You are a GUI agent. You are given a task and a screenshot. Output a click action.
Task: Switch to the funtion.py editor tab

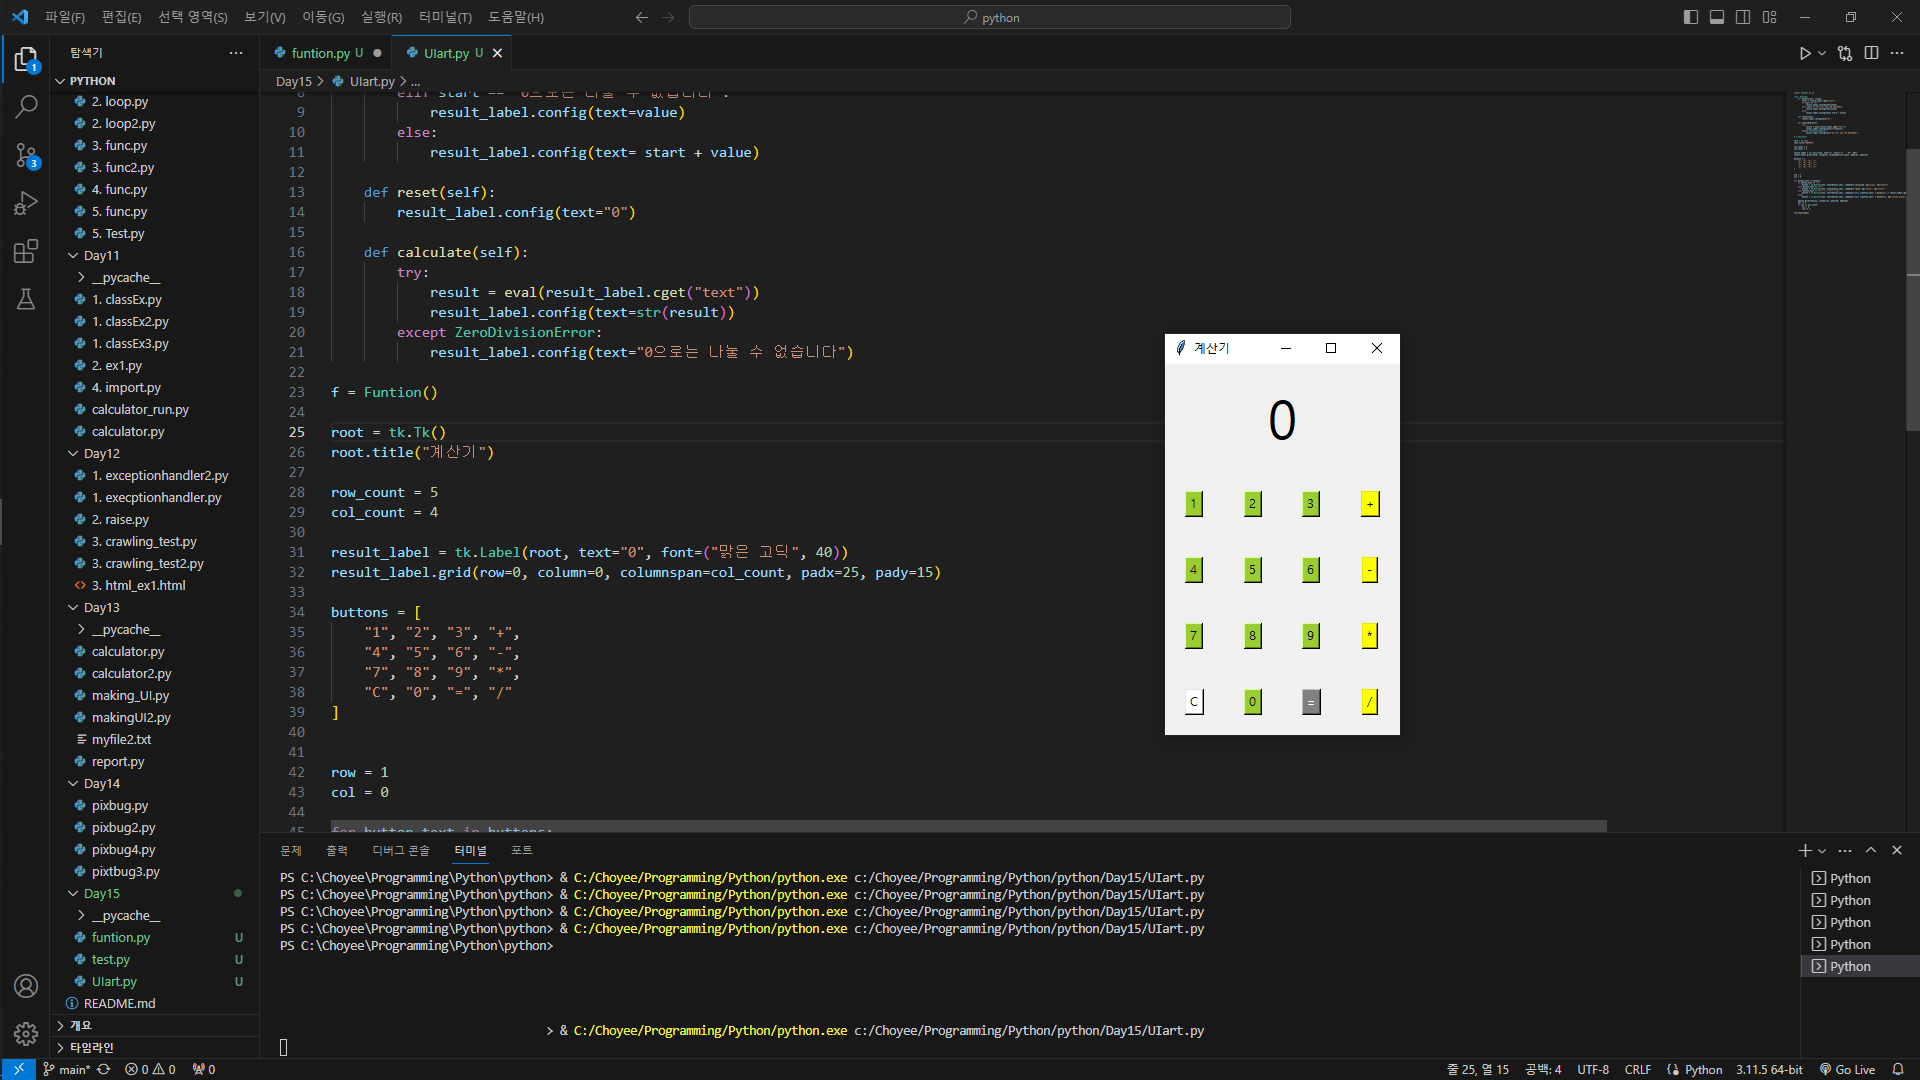point(320,53)
